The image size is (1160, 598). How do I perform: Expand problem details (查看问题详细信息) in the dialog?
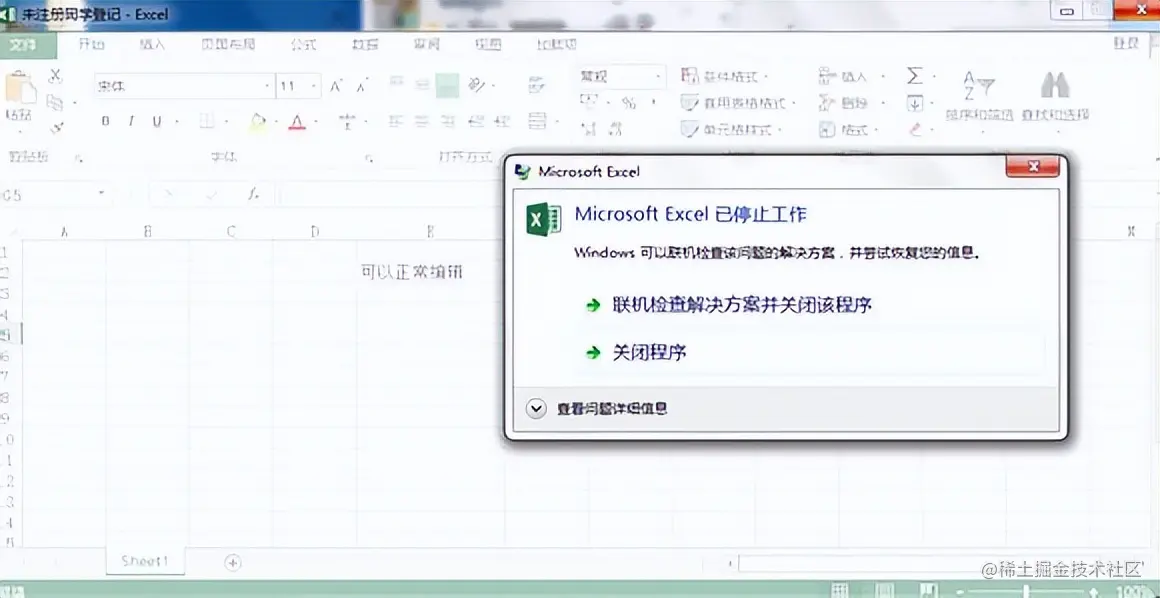coord(598,408)
